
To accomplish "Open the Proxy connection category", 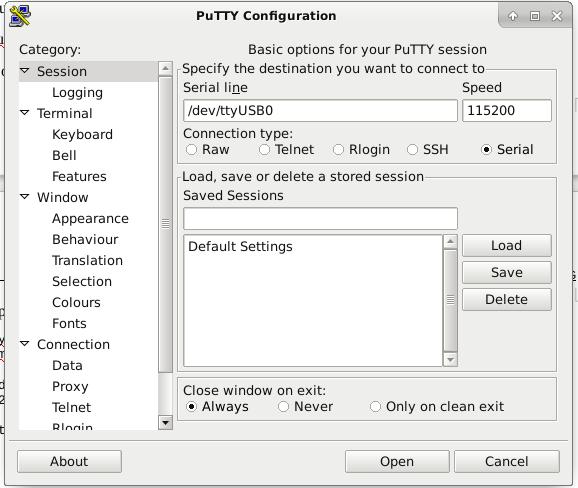I will [70, 387].
